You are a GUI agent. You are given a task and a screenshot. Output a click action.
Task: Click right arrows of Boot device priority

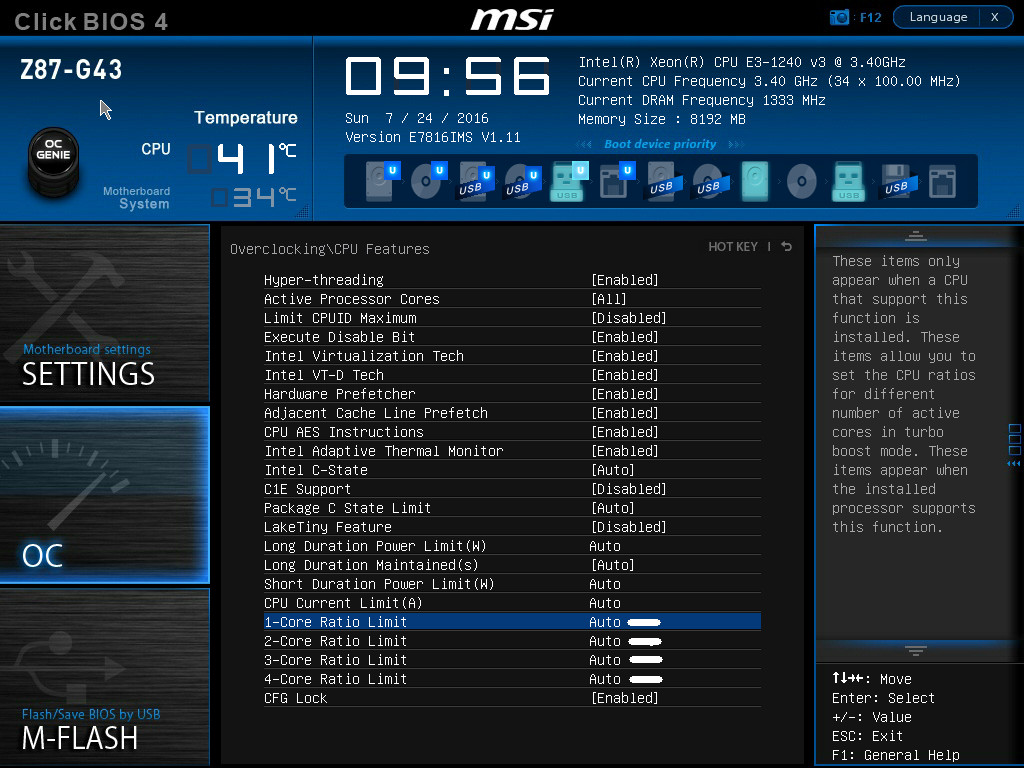click(736, 144)
